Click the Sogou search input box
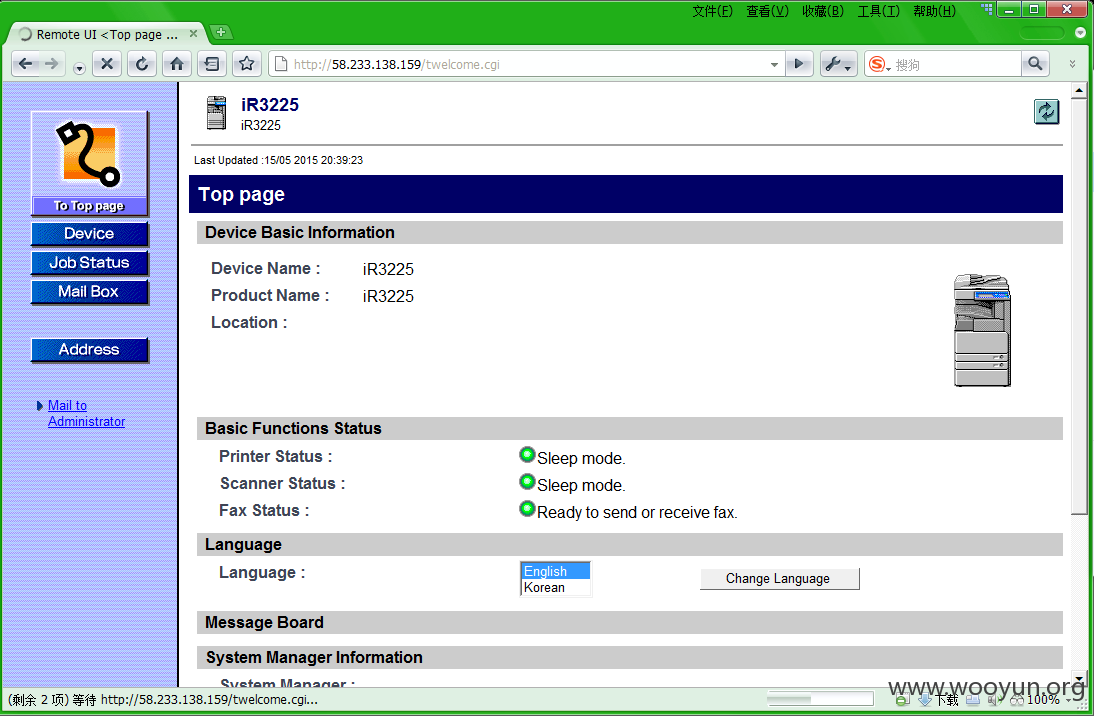Image resolution: width=1094 pixels, height=716 pixels. pos(957,64)
